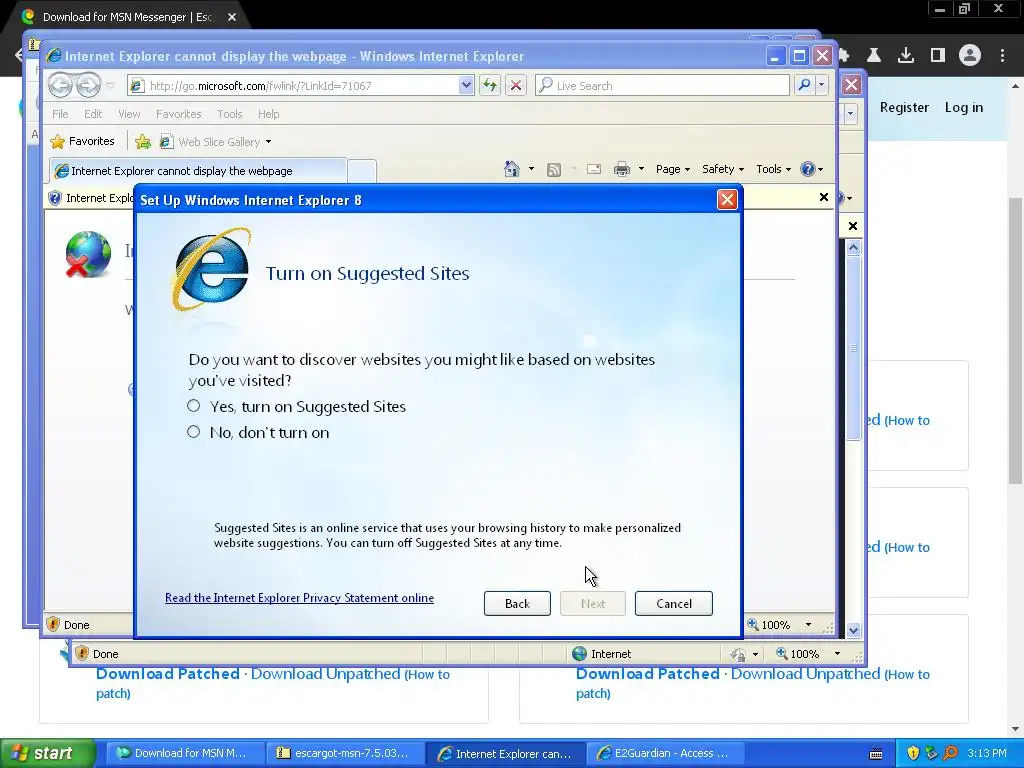Open the Tools command bar menu

click(773, 169)
